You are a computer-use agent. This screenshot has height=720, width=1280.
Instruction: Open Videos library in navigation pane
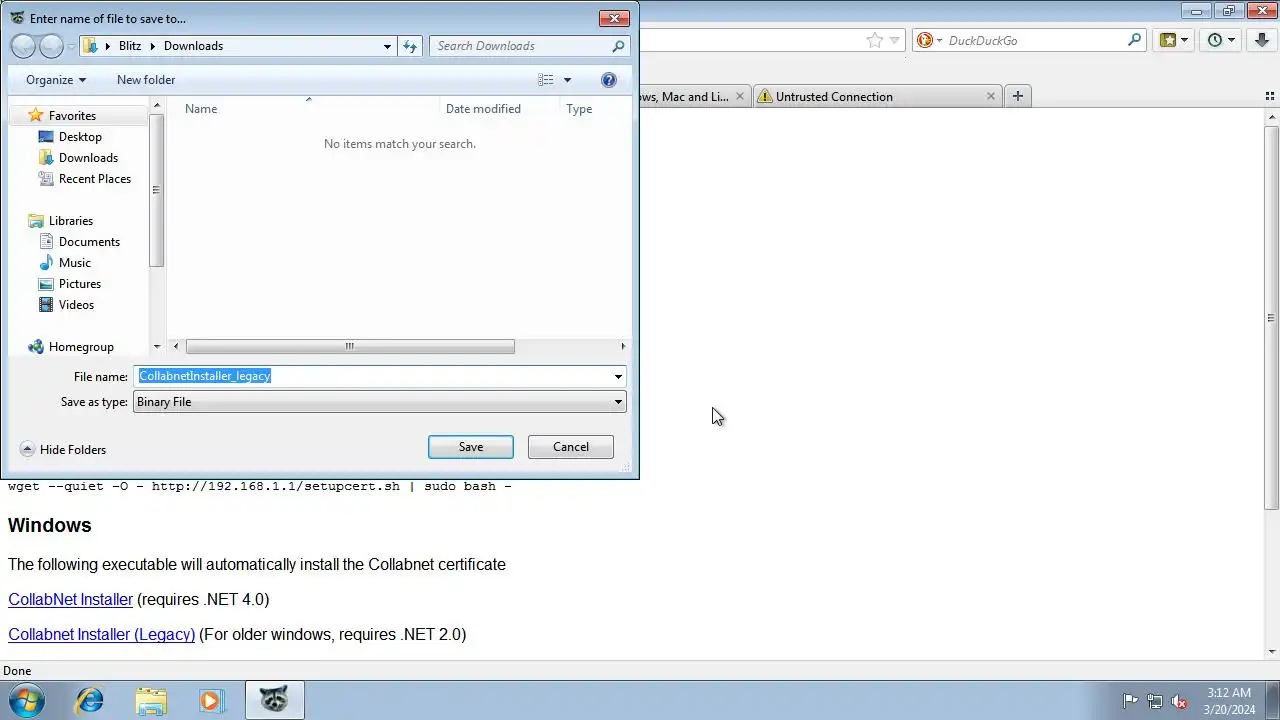pyautogui.click(x=76, y=305)
